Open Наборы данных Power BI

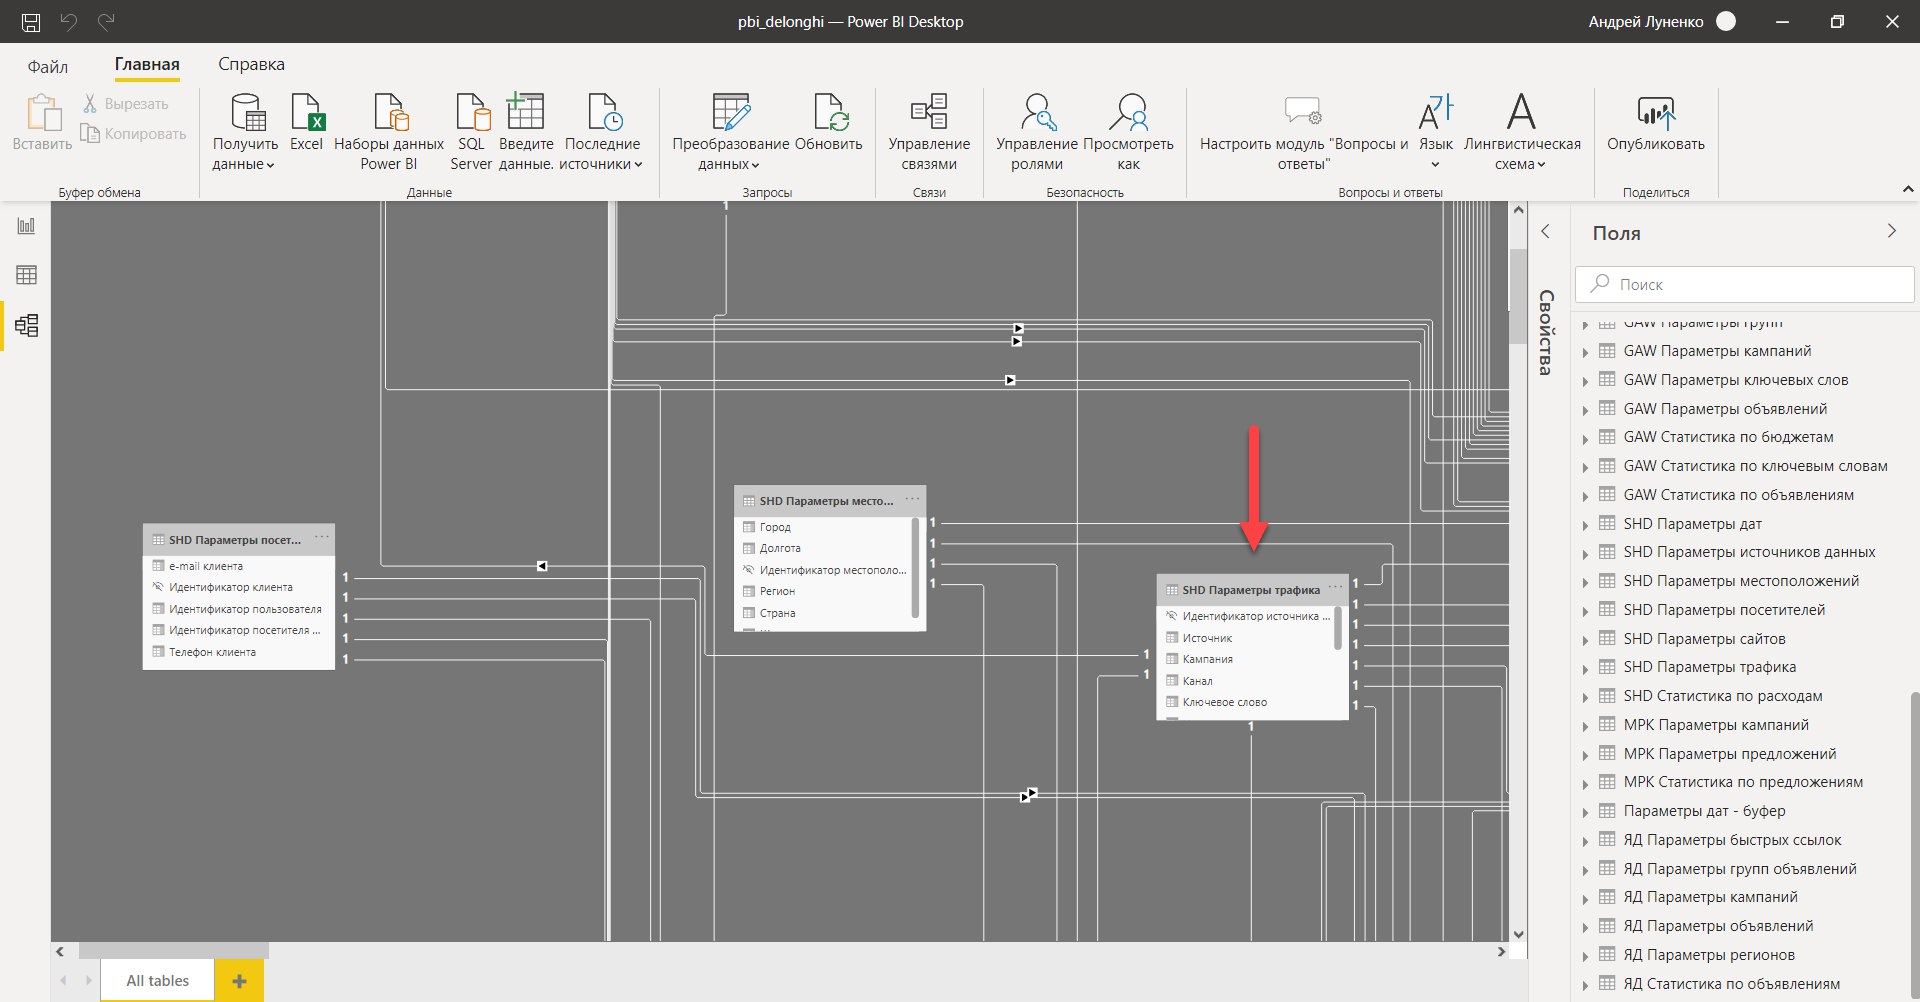pos(389,133)
